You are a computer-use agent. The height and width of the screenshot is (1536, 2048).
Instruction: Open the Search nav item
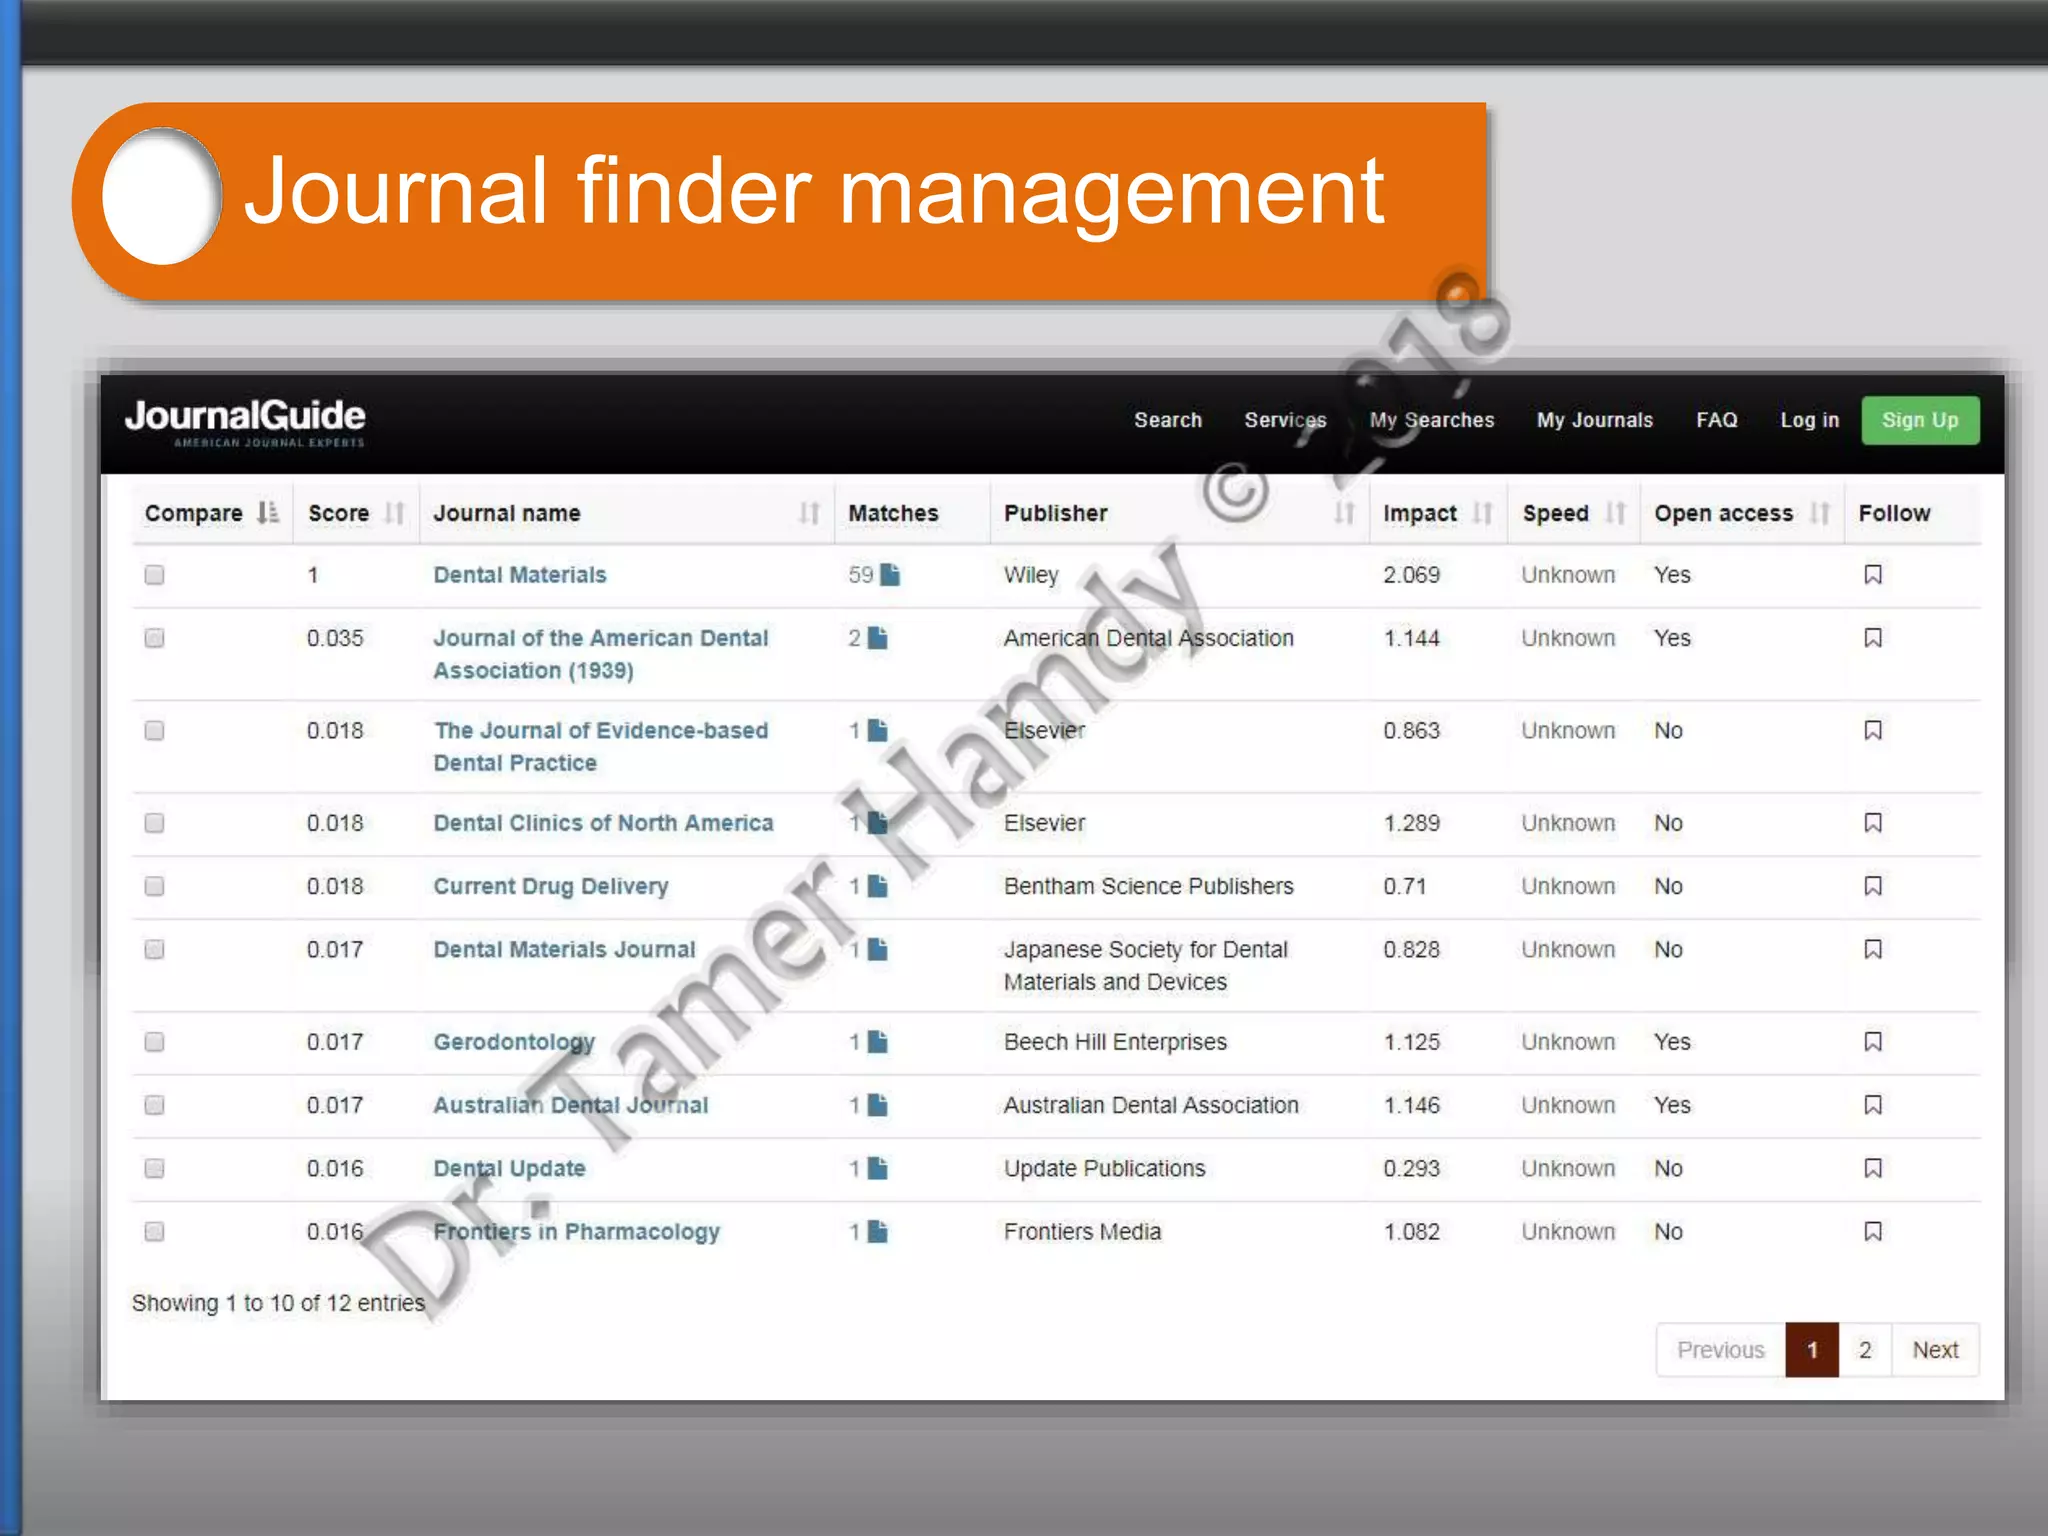coord(1168,420)
